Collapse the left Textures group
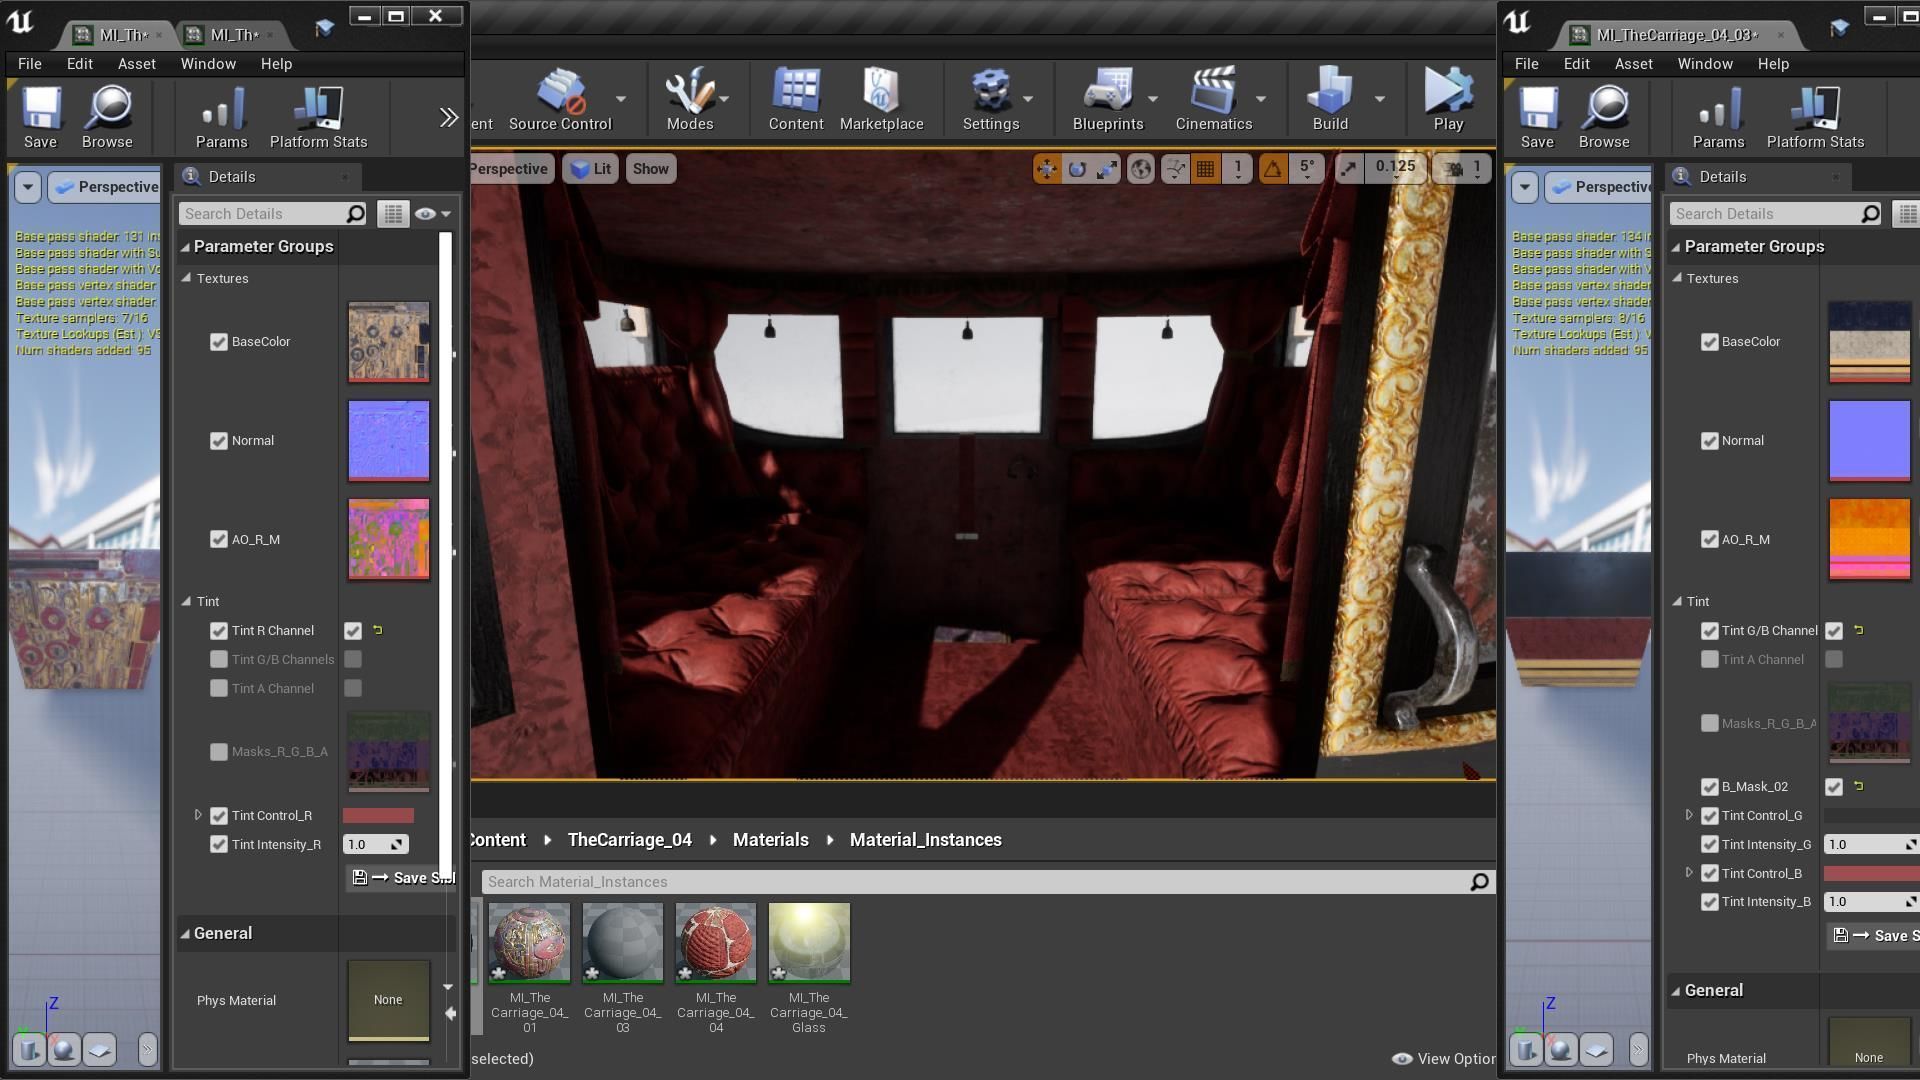 186,279
